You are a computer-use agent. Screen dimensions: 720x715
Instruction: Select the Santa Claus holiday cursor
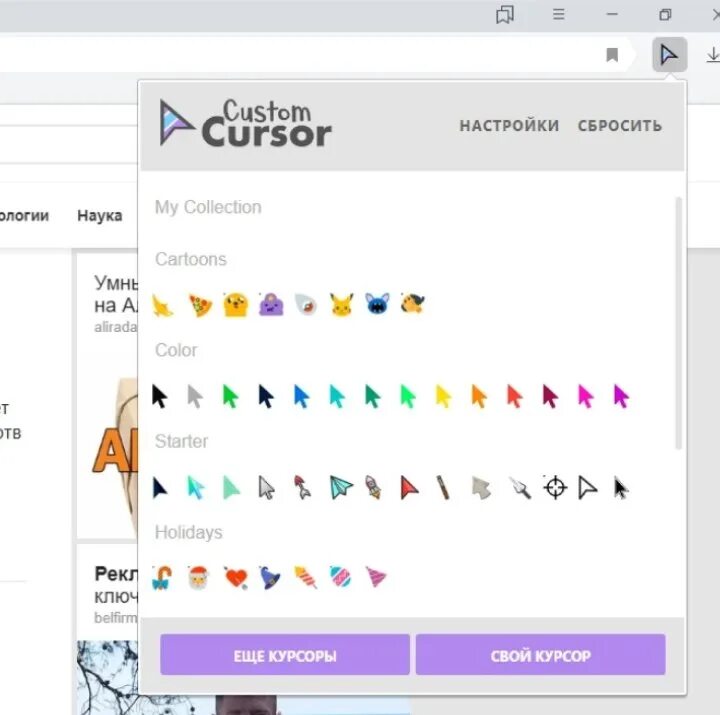click(x=198, y=578)
